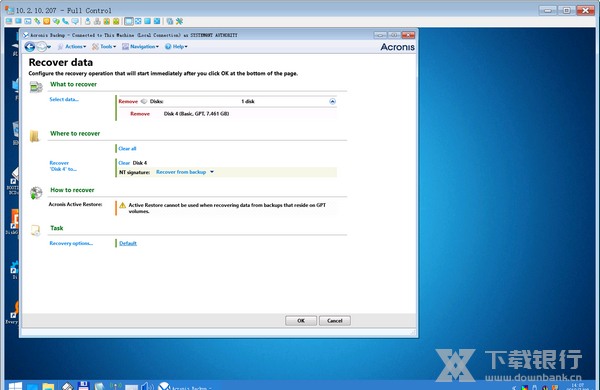Open the Tools menu
This screenshot has width=600, height=390.
(104, 47)
